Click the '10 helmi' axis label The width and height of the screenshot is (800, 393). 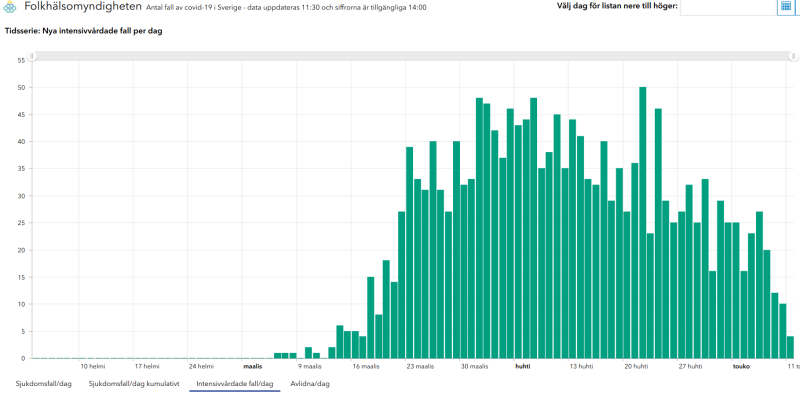point(92,366)
